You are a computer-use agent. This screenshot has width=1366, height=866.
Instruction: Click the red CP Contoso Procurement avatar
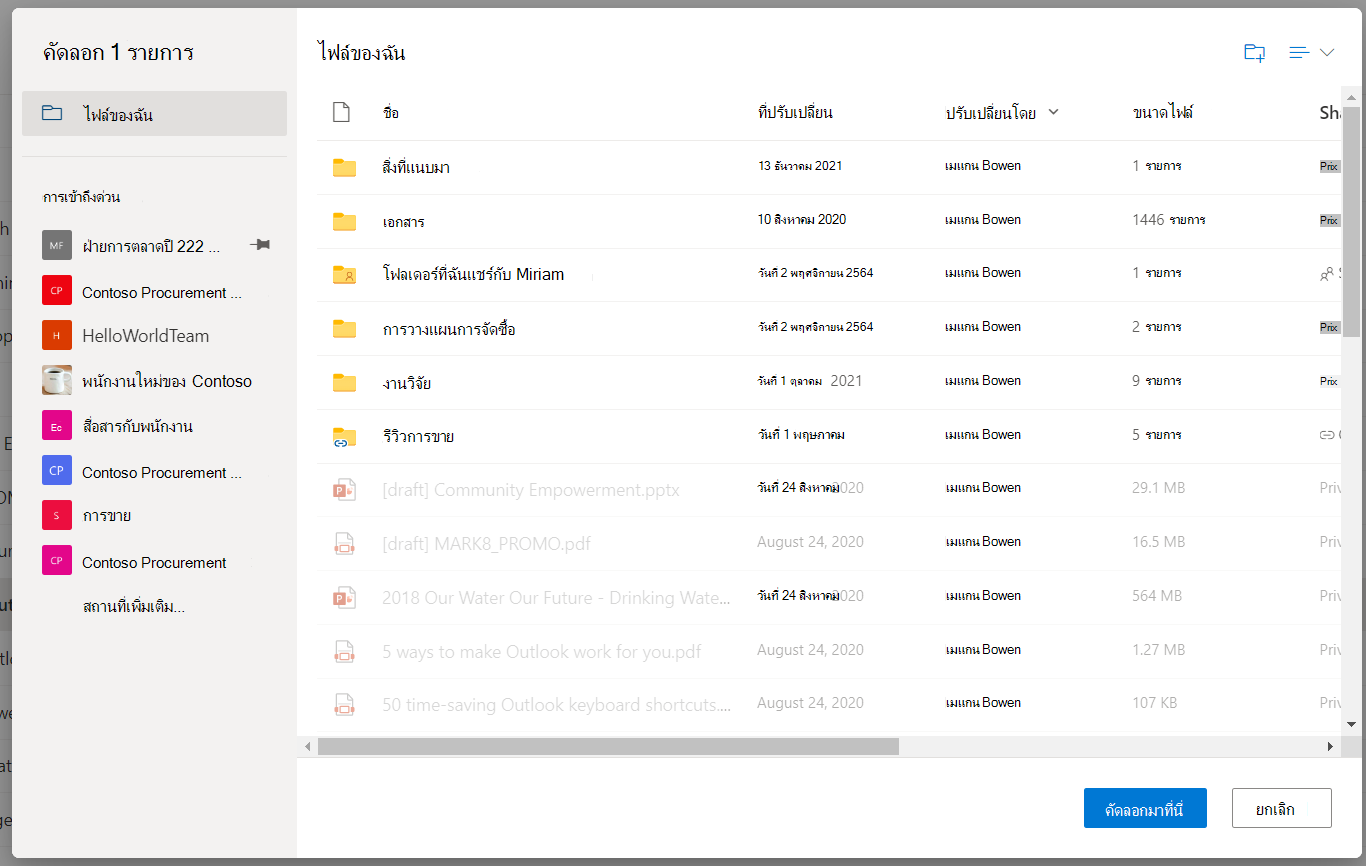(x=57, y=292)
